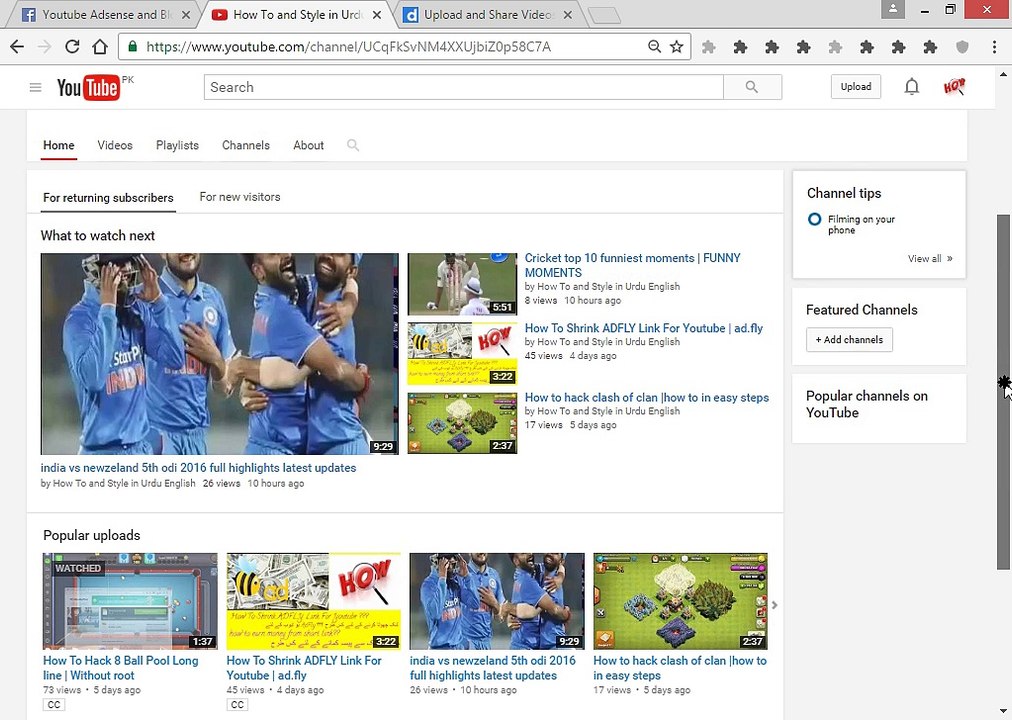Switch to For new visitors view
Screen dimensions: 1012x720
240,197
